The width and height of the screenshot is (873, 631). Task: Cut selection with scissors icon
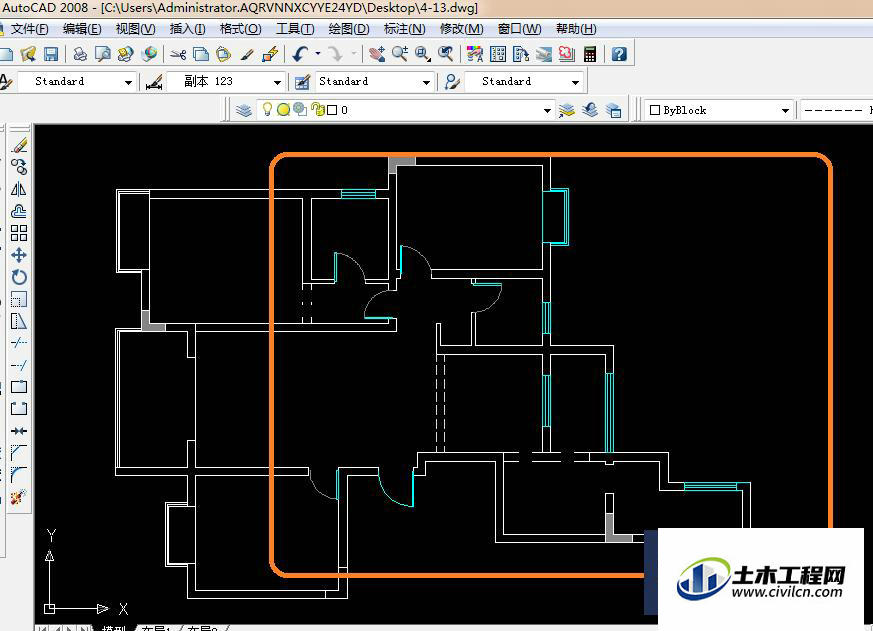(178, 54)
